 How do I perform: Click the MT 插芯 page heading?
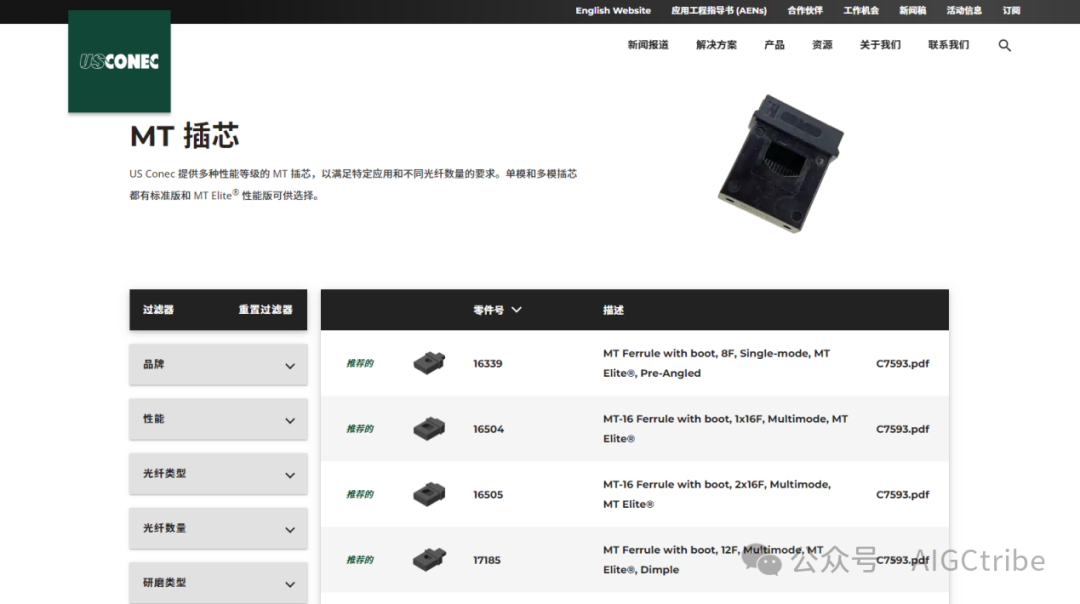[185, 136]
